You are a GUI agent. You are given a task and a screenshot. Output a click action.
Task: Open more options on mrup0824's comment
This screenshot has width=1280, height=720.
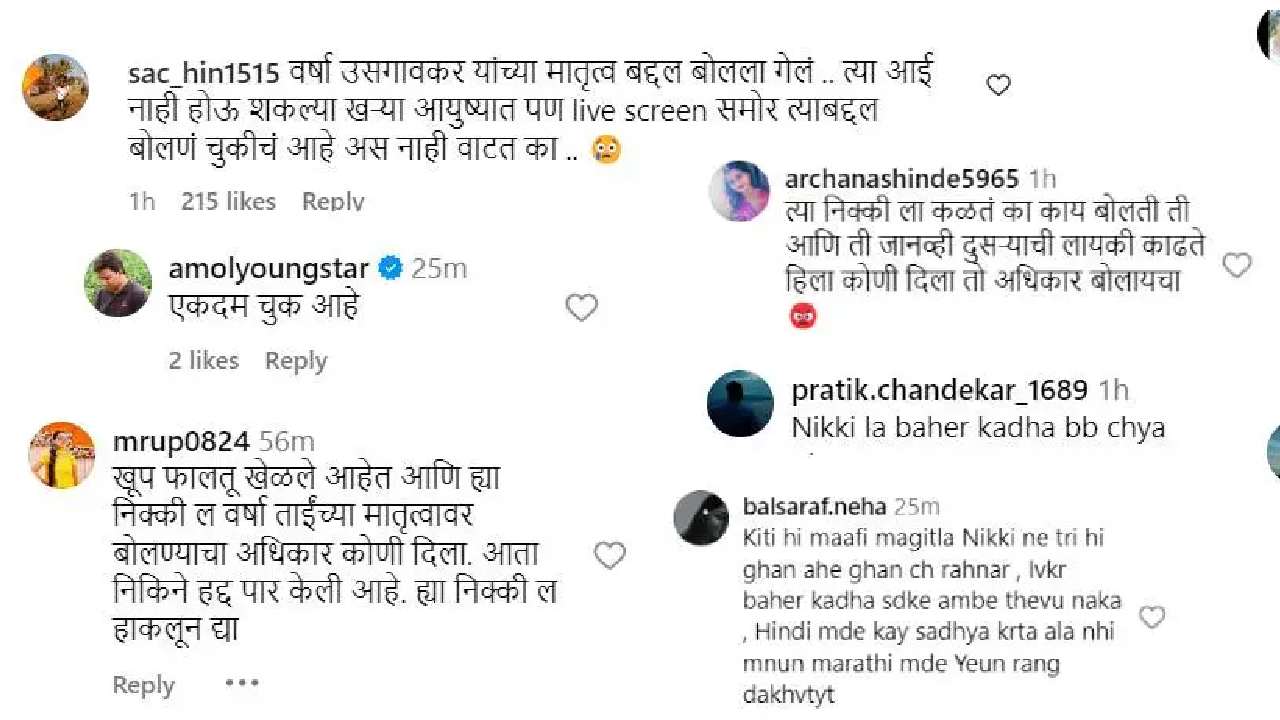coord(241,684)
